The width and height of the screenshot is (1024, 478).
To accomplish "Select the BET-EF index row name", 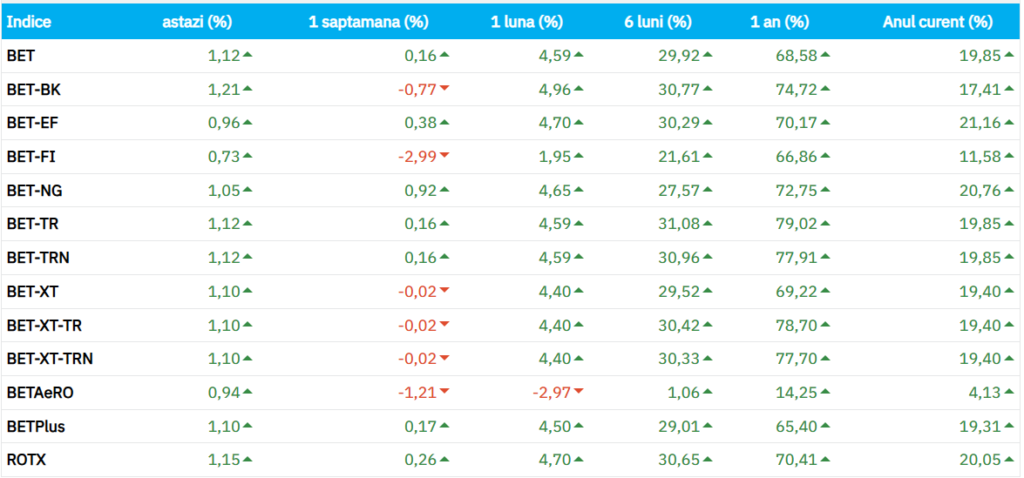I will pos(26,123).
